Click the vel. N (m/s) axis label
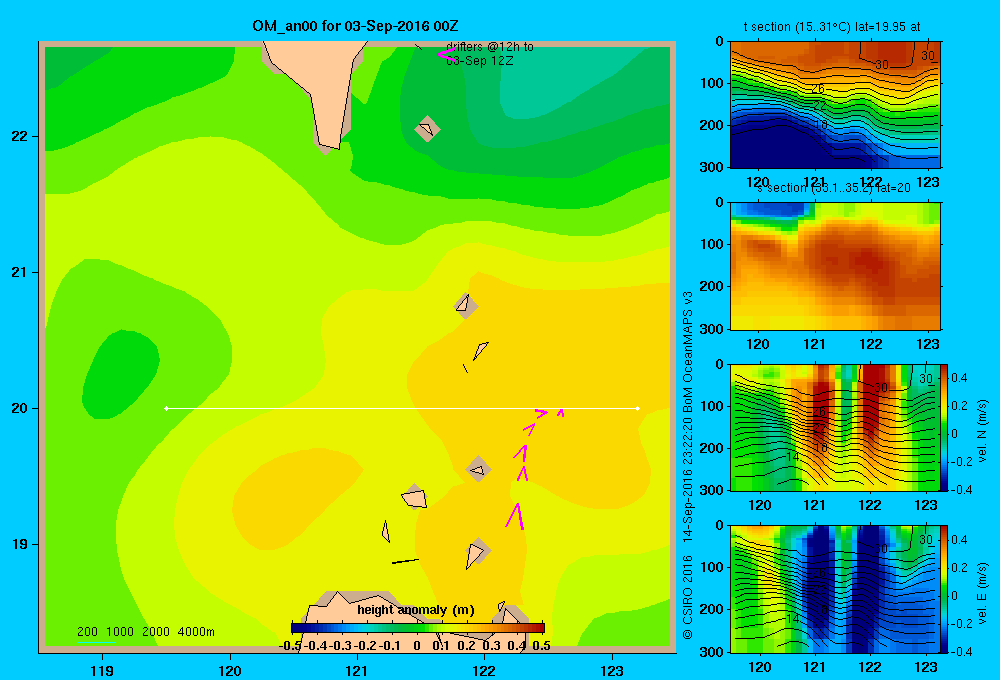1000x680 pixels. click(x=982, y=431)
